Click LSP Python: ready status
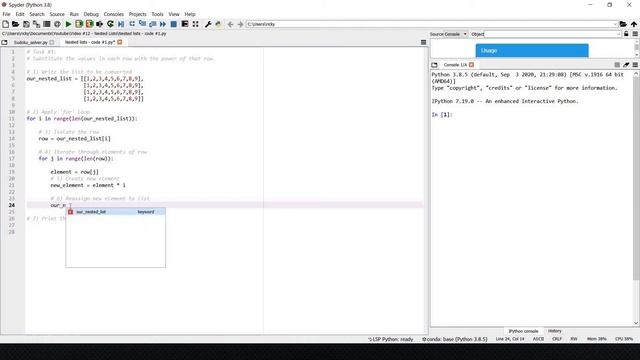The image size is (640, 360). click(391, 339)
